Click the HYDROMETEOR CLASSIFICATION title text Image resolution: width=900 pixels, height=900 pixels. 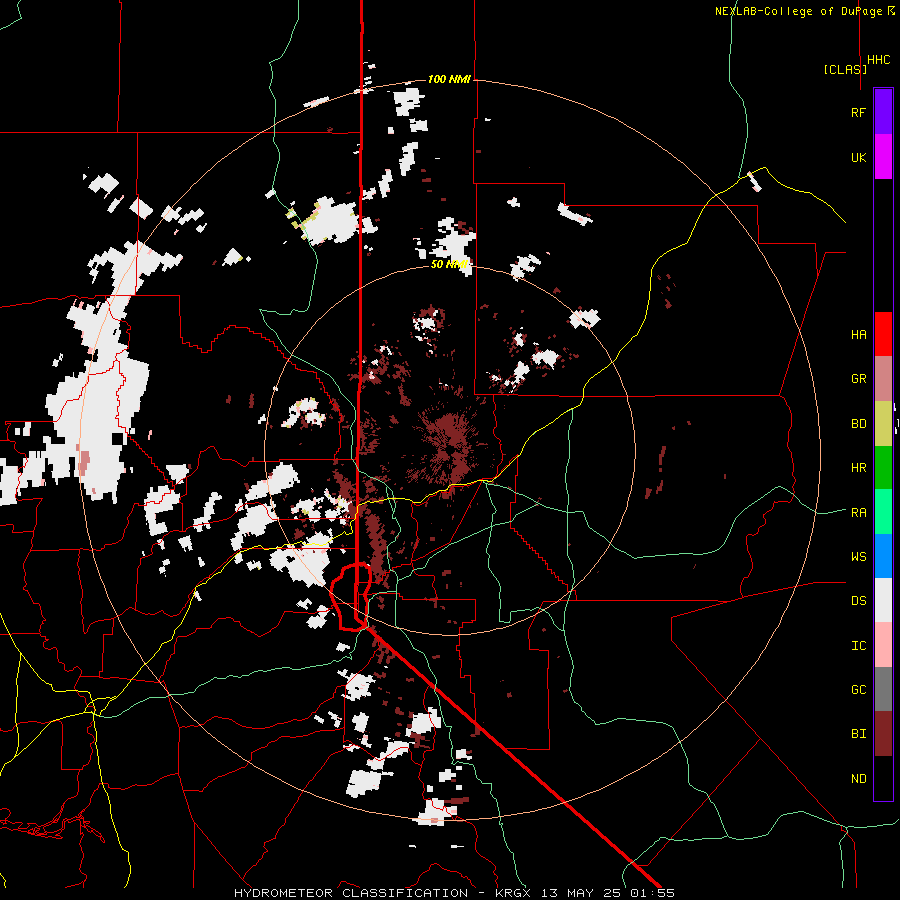click(x=351, y=893)
